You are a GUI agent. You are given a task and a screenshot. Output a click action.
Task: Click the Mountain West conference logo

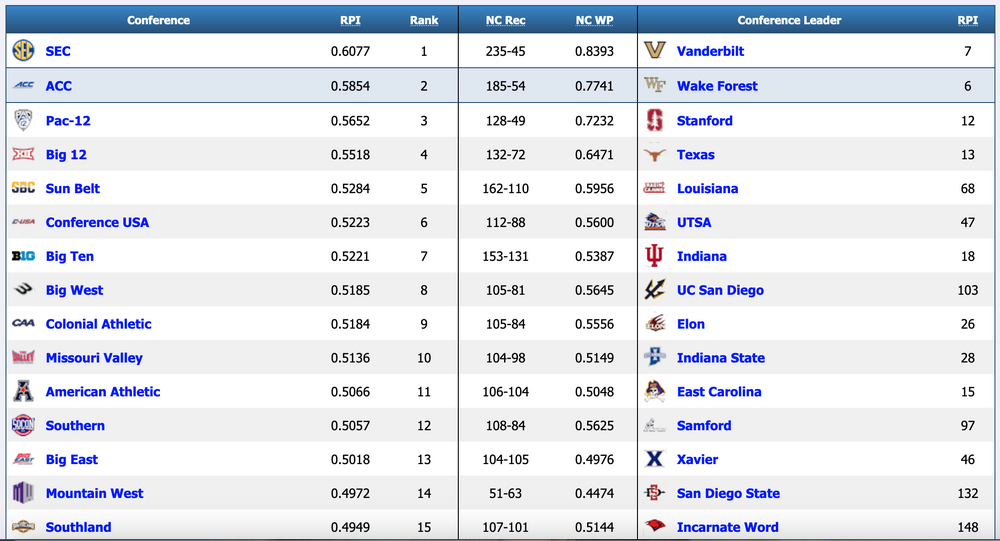23,494
